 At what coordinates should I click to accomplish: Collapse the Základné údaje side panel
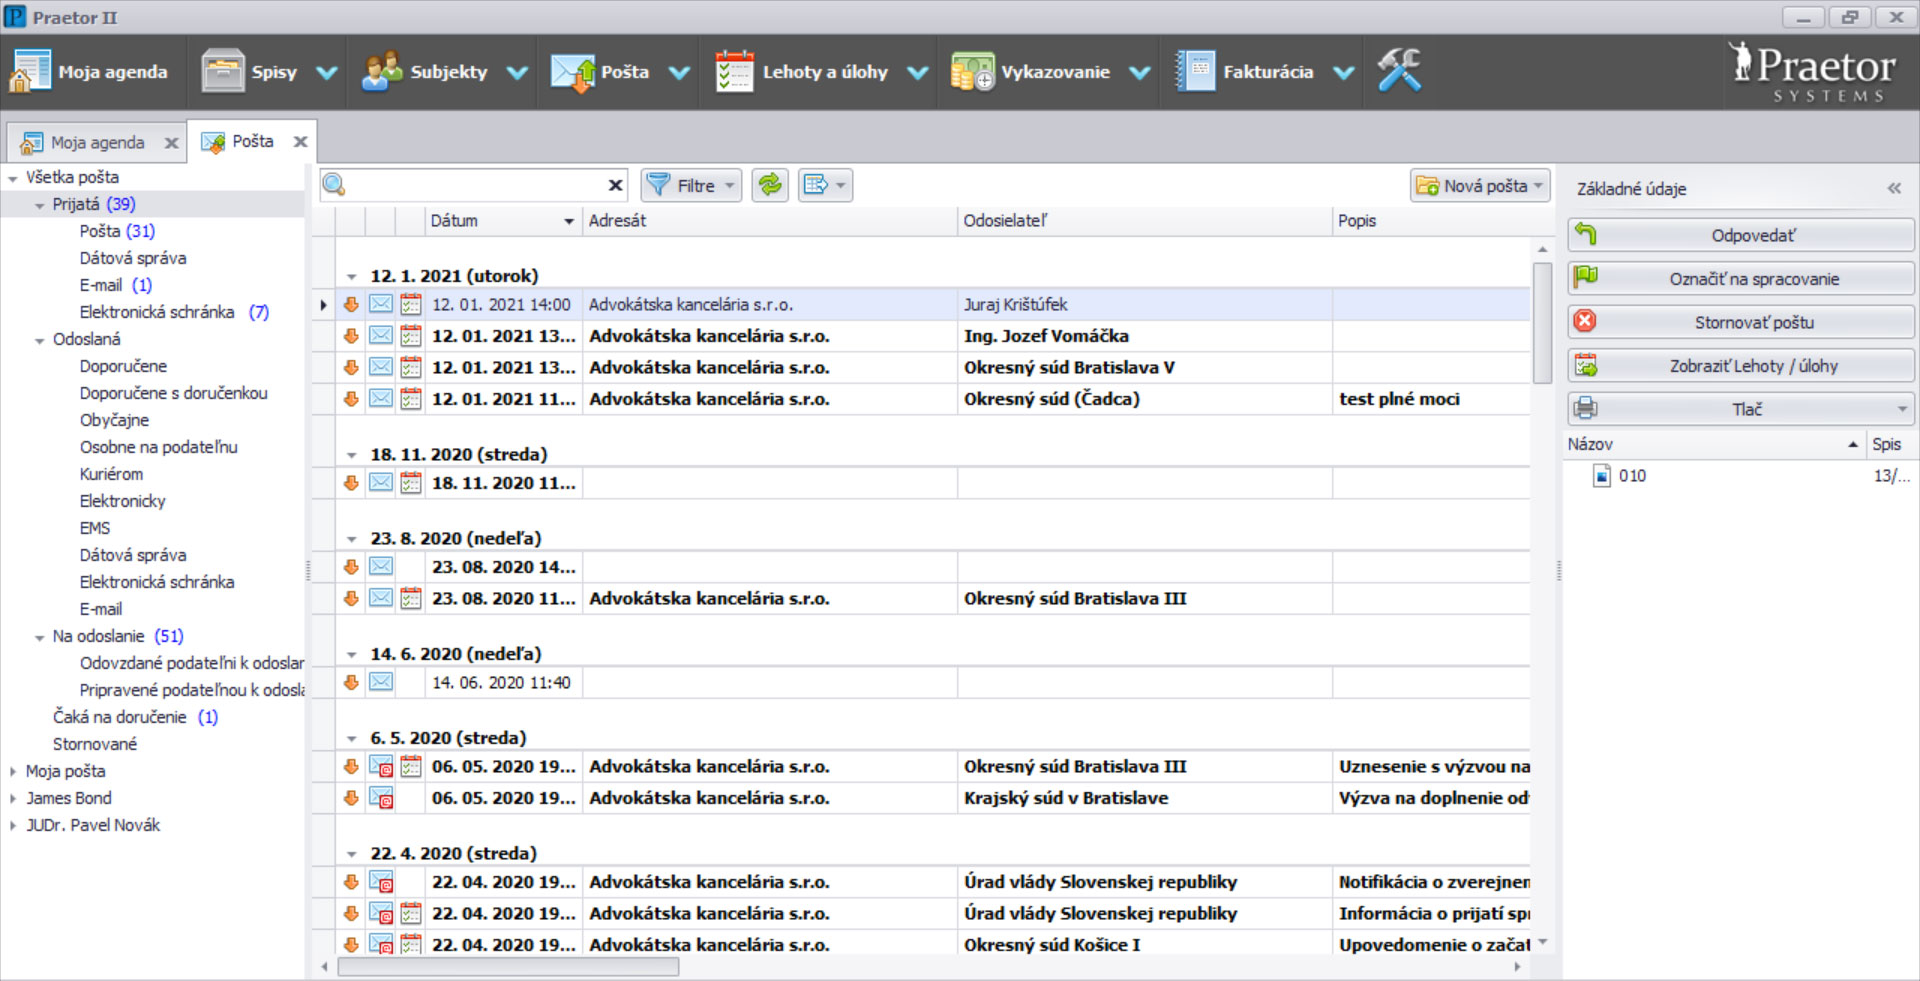tap(1893, 188)
